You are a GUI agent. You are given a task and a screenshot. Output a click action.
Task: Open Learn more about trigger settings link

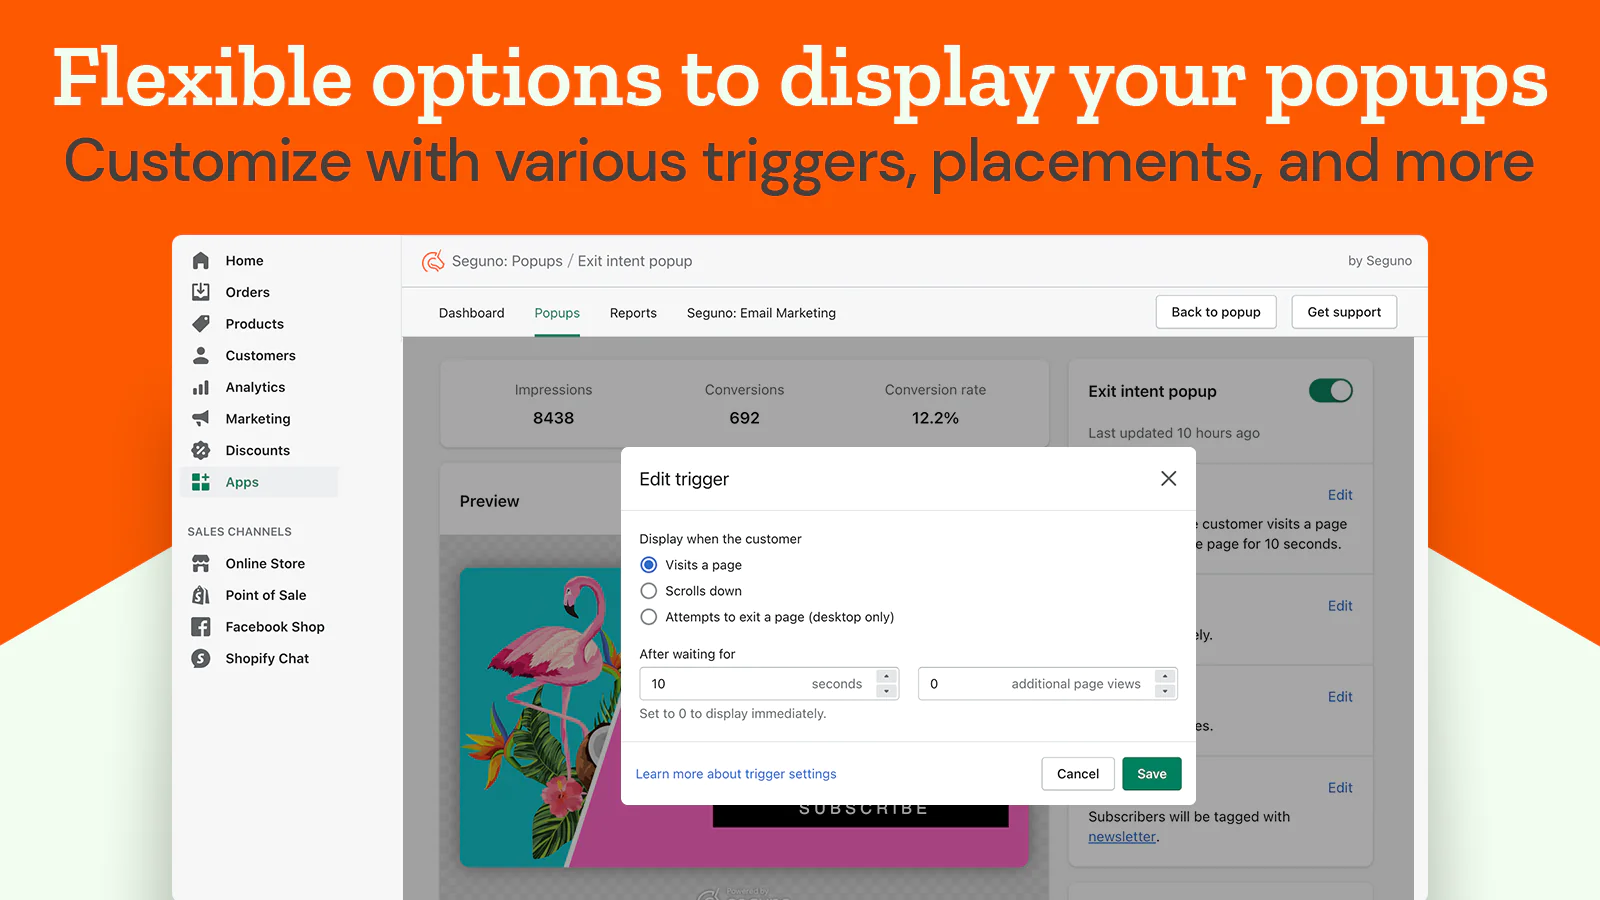point(736,774)
